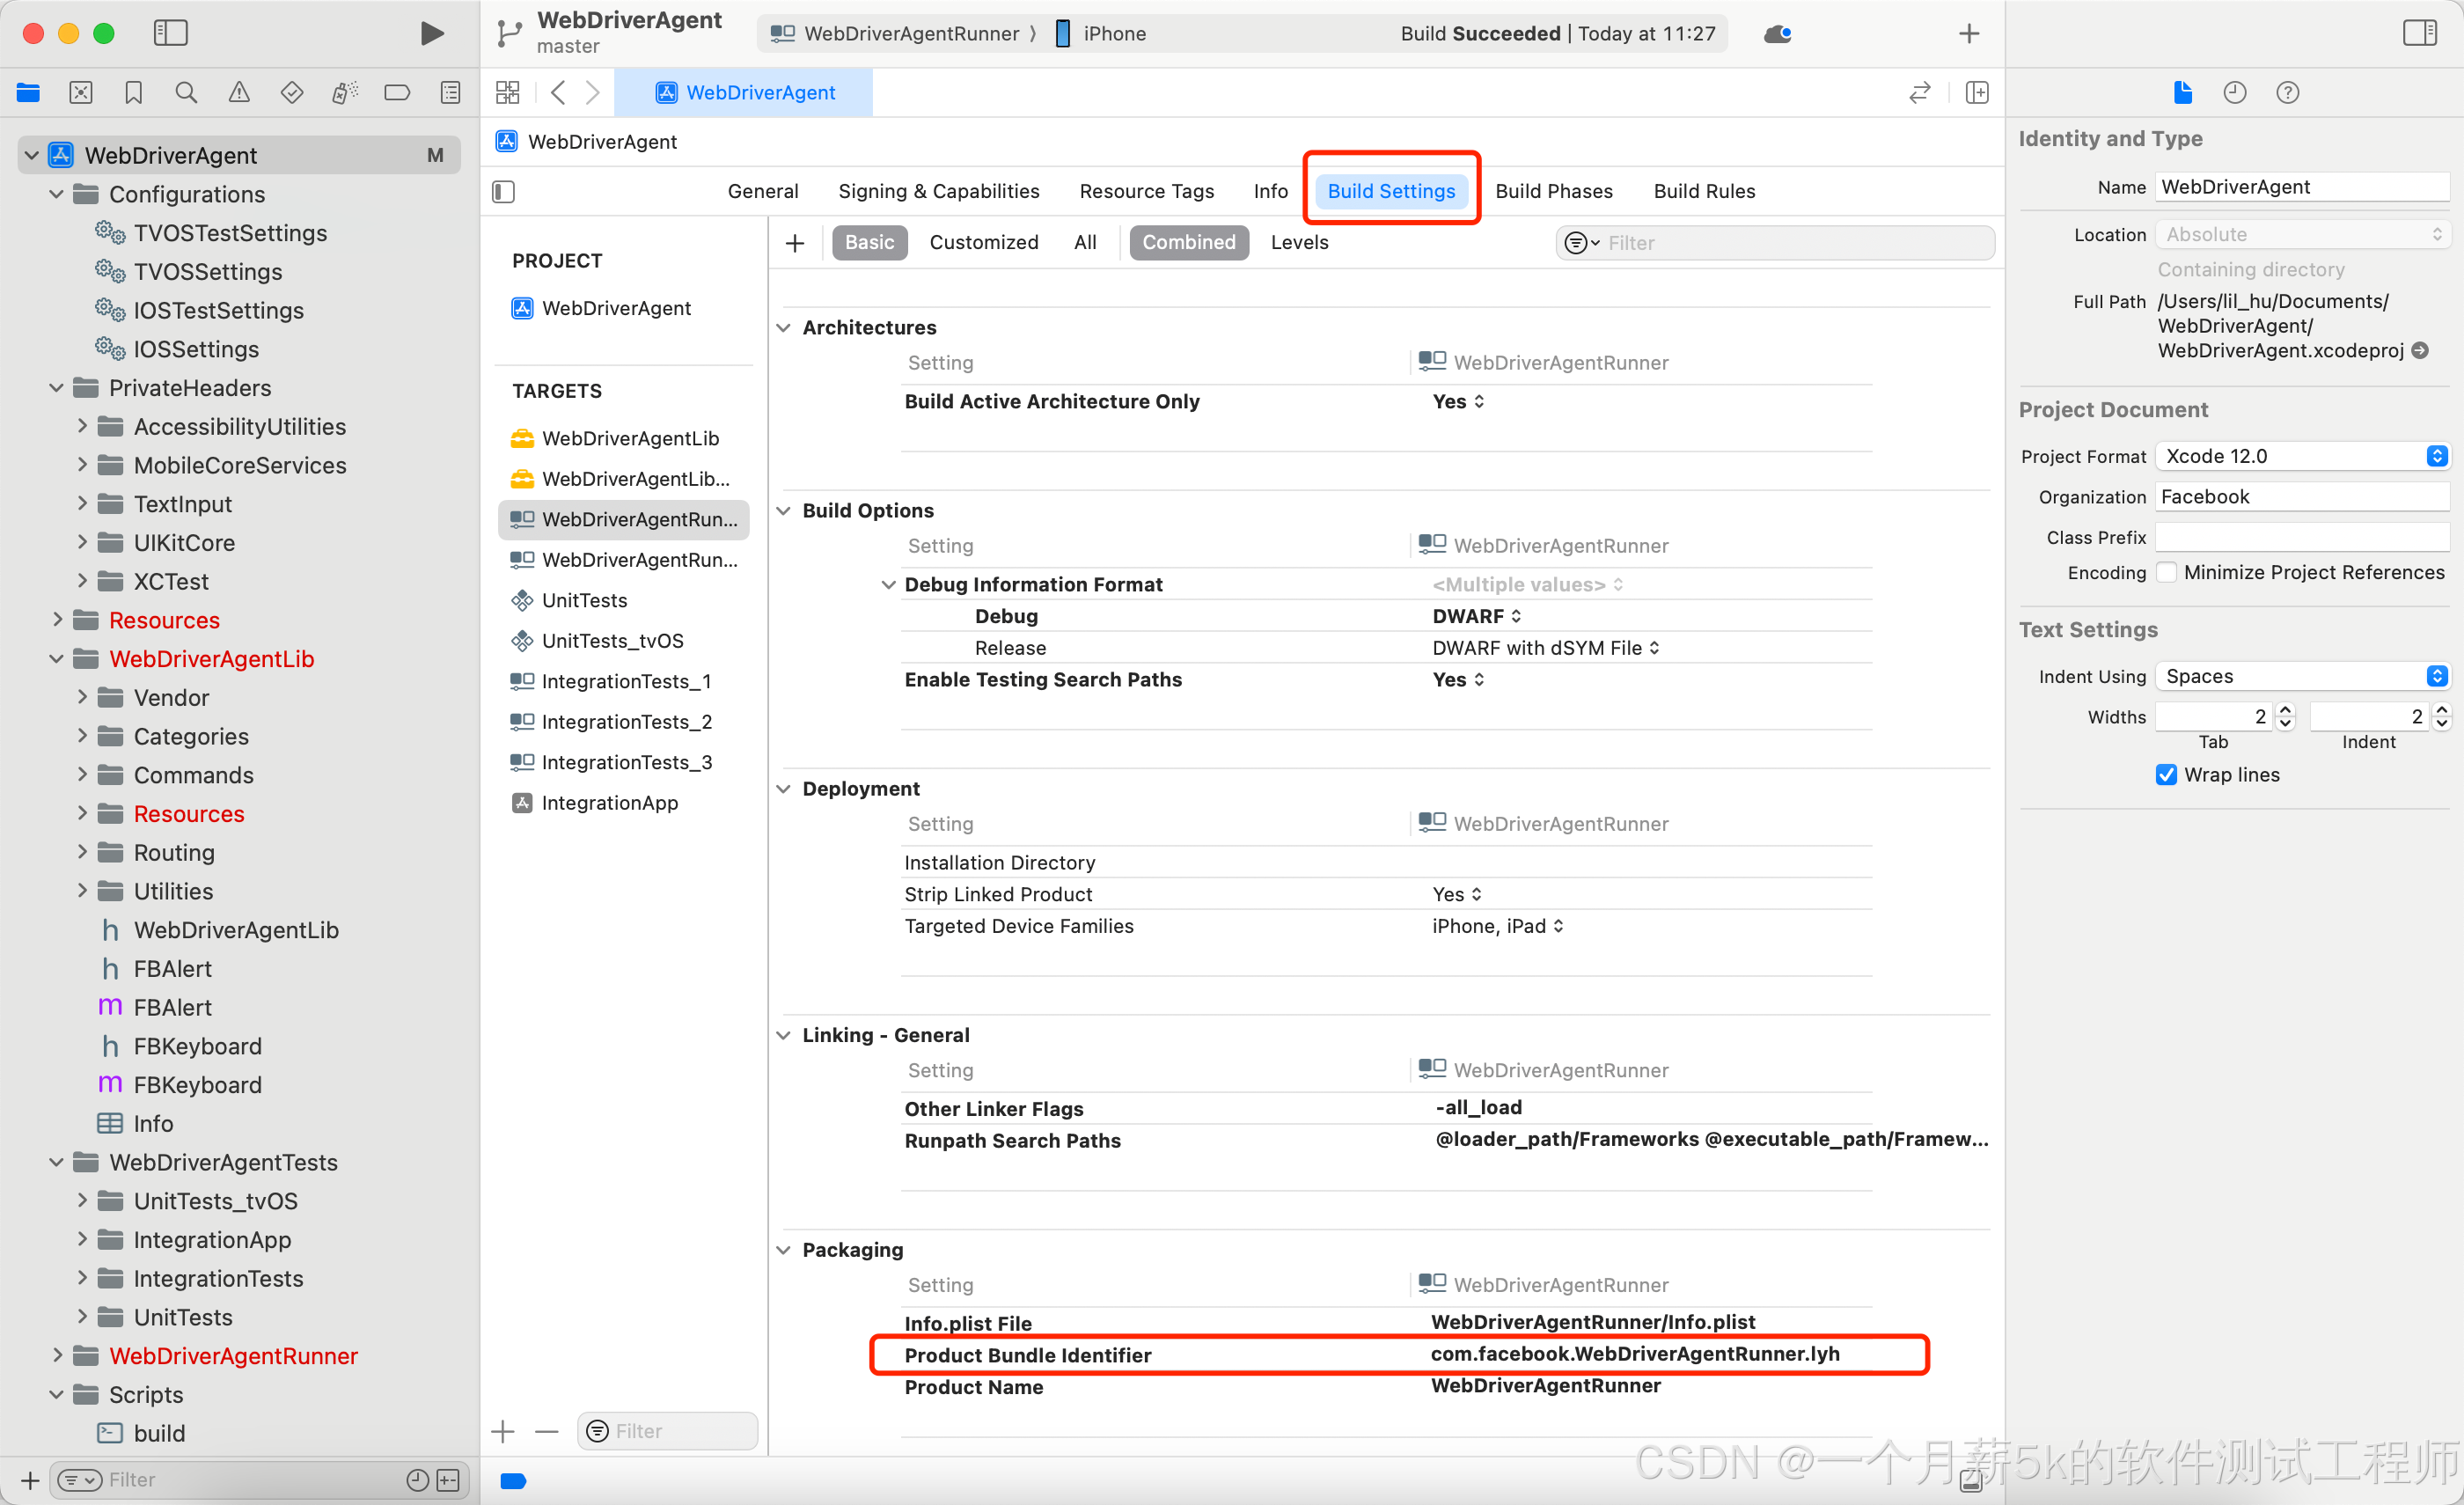Change Build Active Architecture Only value

1458,401
